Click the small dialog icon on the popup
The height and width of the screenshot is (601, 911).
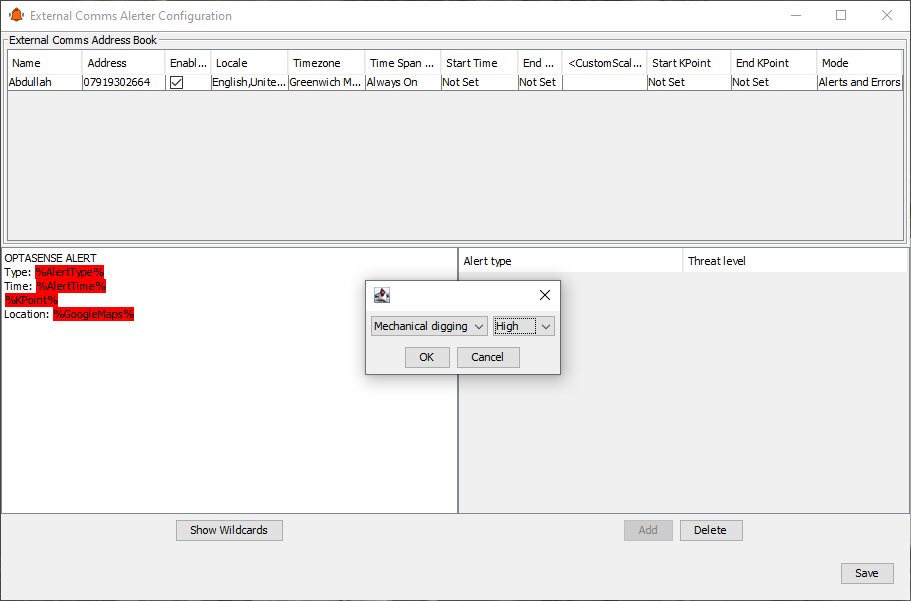[381, 295]
